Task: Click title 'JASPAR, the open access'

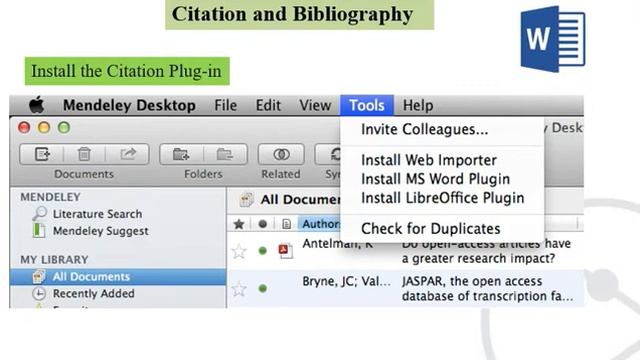Action: [x=472, y=281]
